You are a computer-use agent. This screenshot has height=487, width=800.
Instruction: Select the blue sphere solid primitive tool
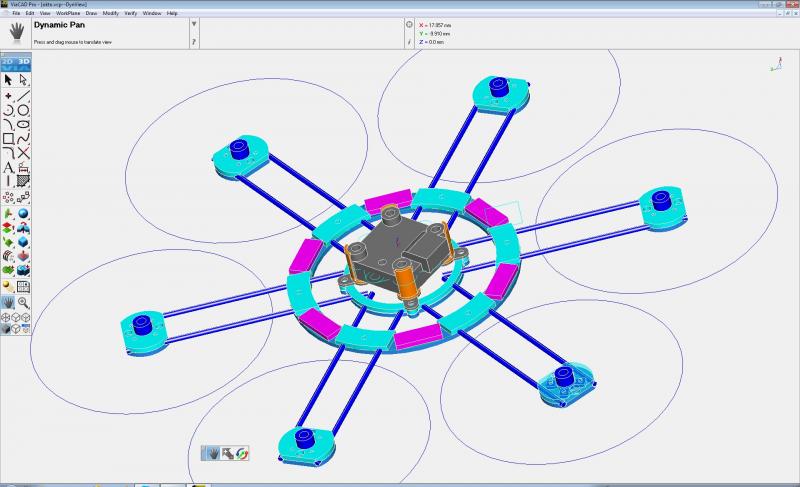(x=23, y=214)
